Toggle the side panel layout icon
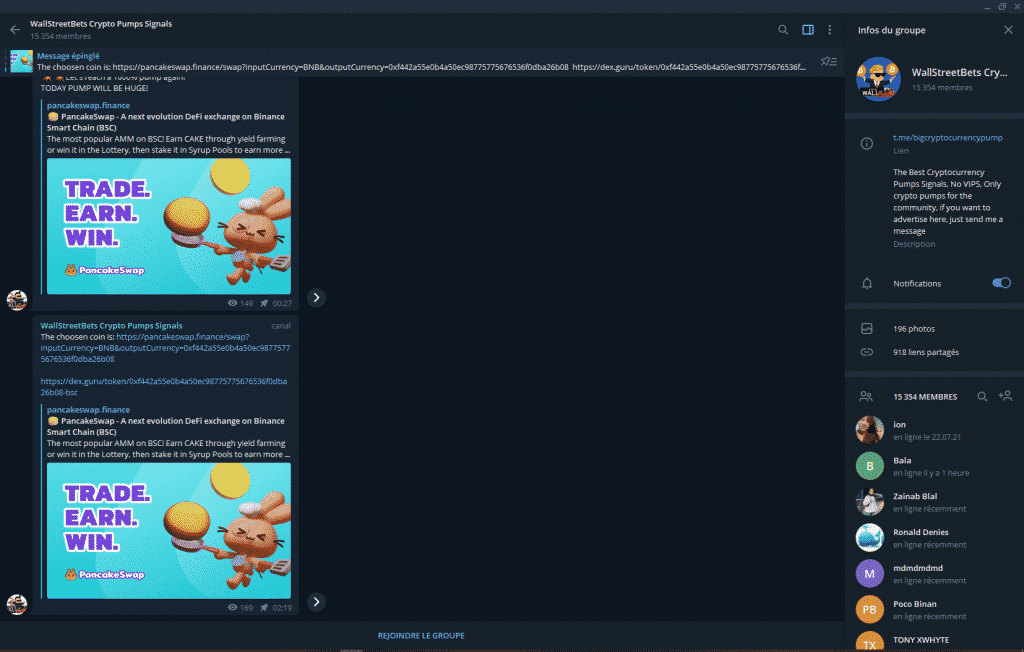The width and height of the screenshot is (1024, 652). point(808,30)
